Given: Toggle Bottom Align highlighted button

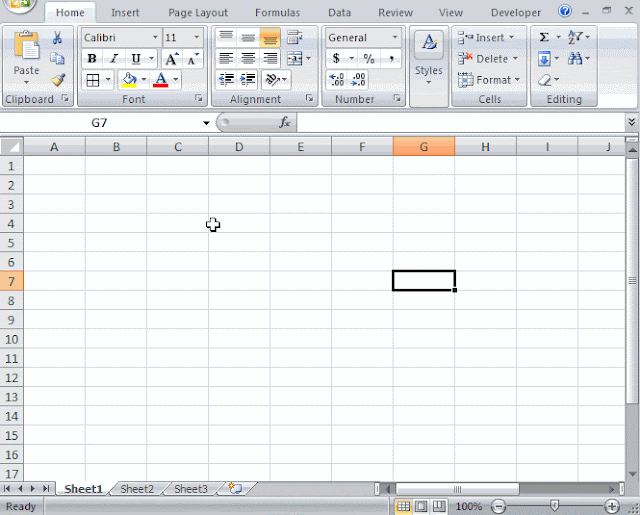Looking at the screenshot, I should click(270, 38).
